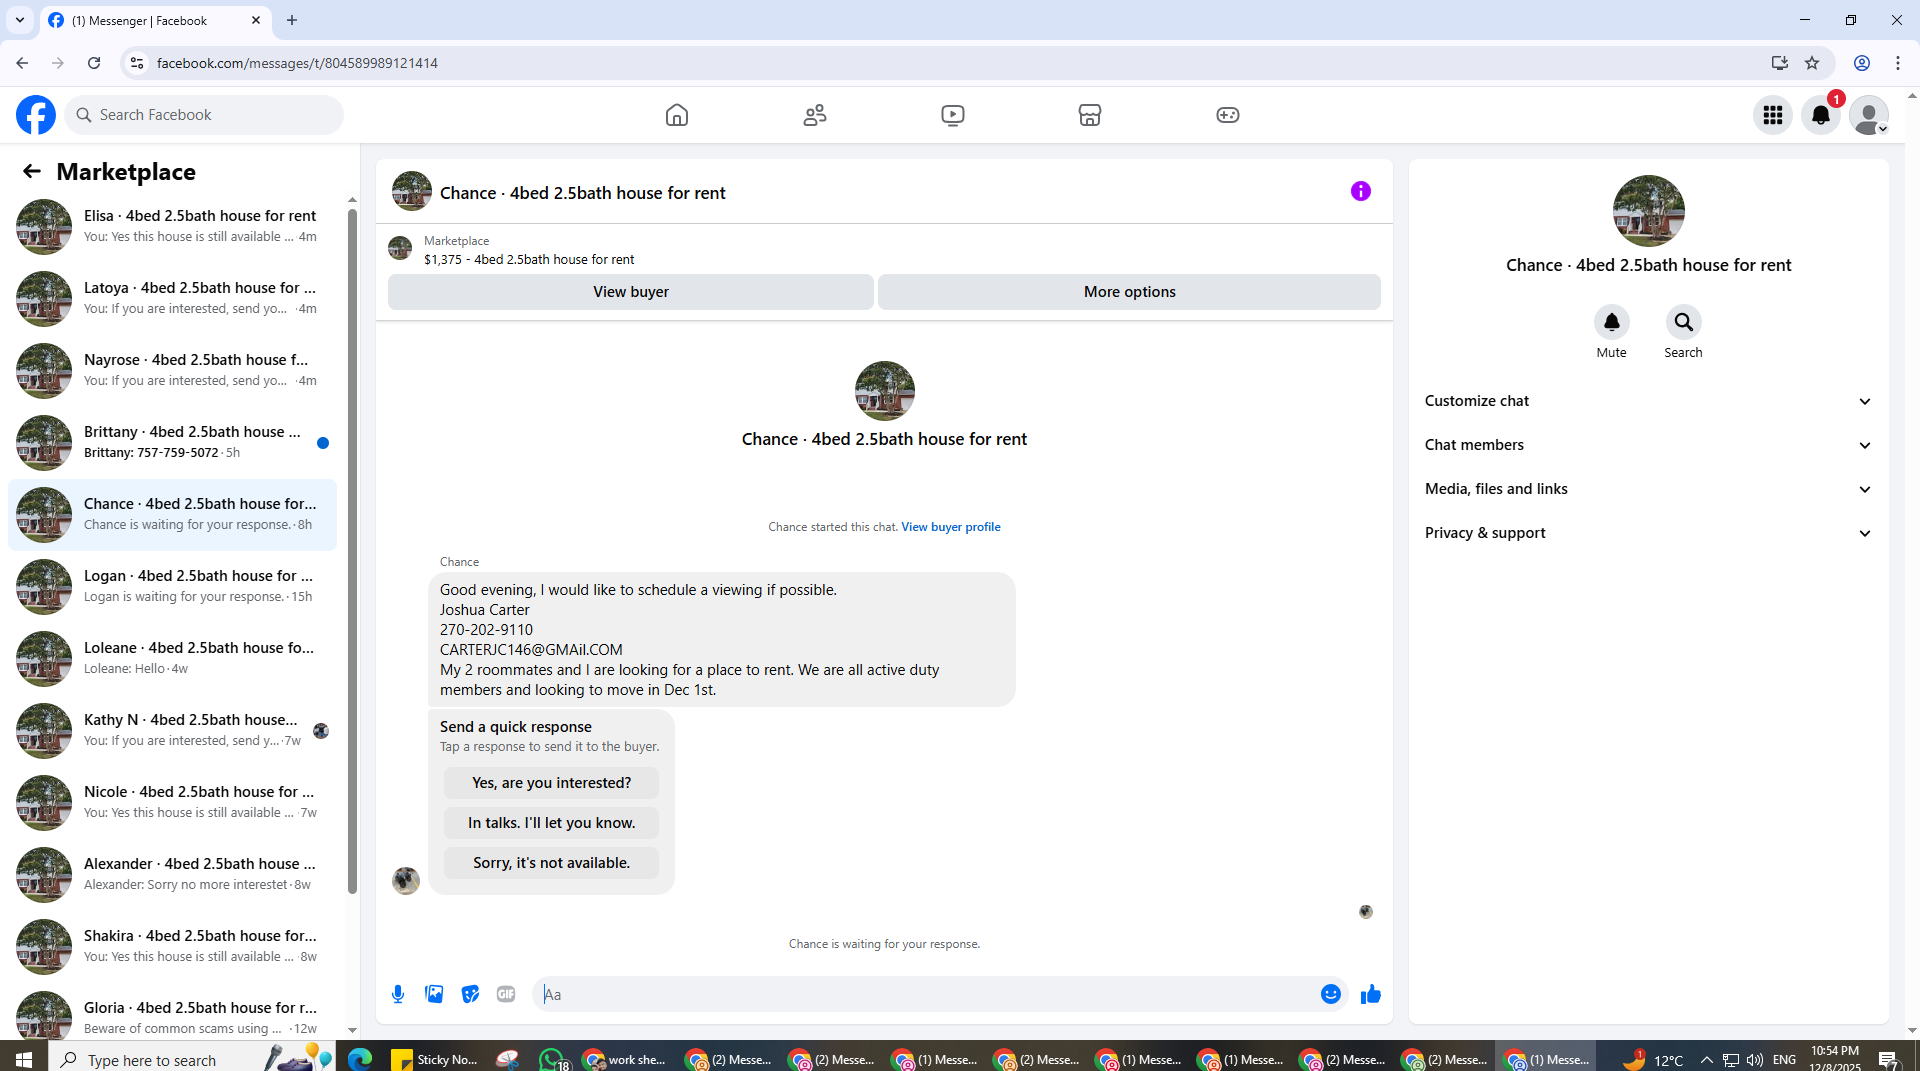1920x1071 pixels.
Task: Expand the Customize chat section
Action: tap(1648, 401)
